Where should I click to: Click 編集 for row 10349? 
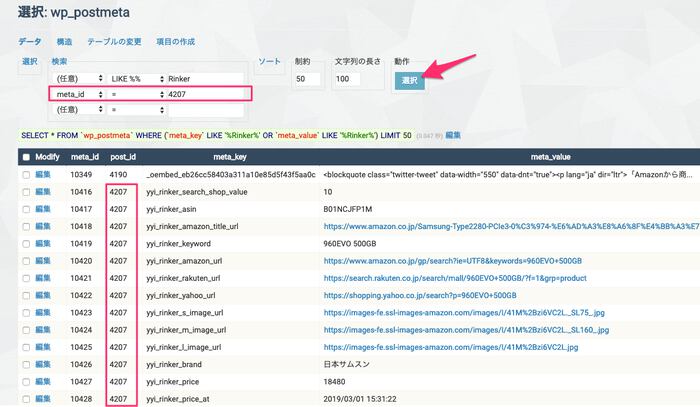point(43,174)
